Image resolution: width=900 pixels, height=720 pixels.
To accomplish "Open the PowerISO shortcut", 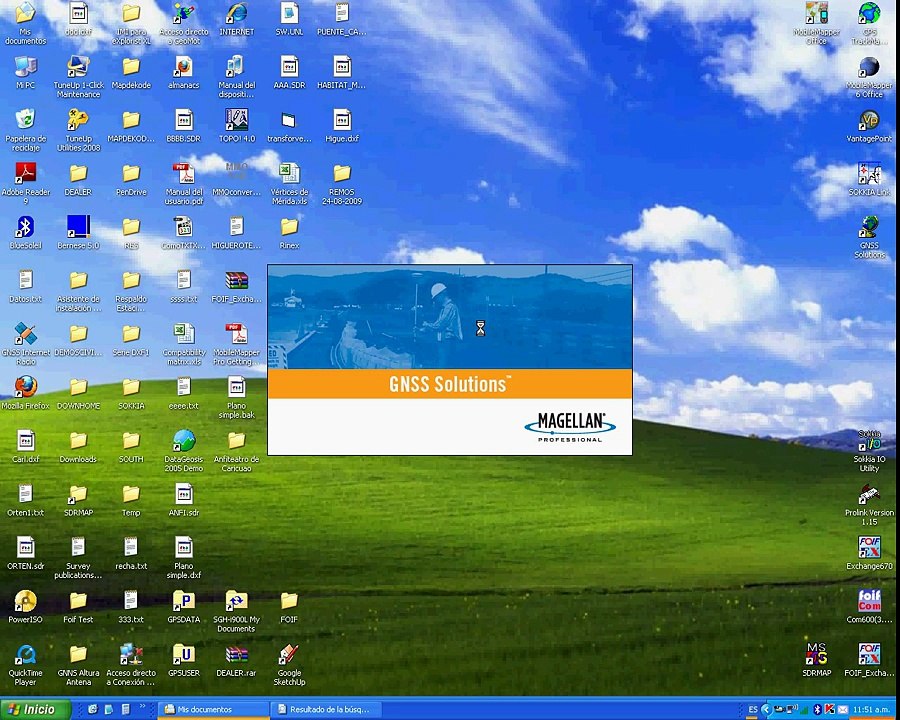I will (25, 601).
